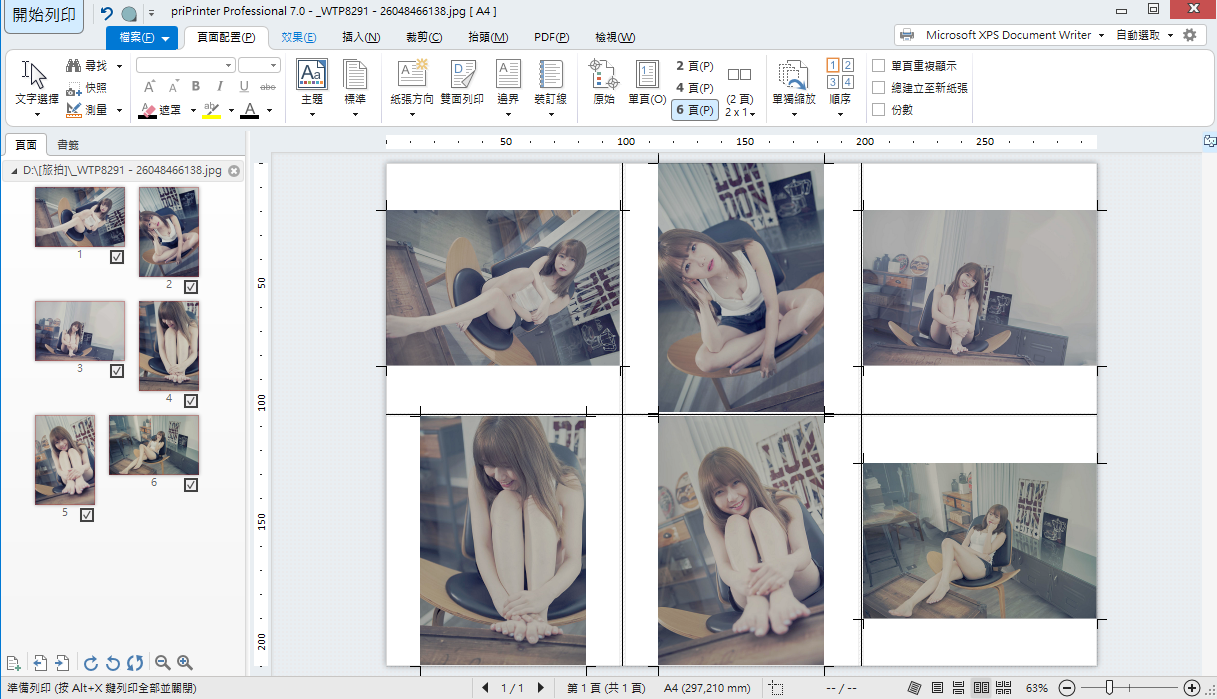Open the highlight color dropdown arrow

coord(231,110)
